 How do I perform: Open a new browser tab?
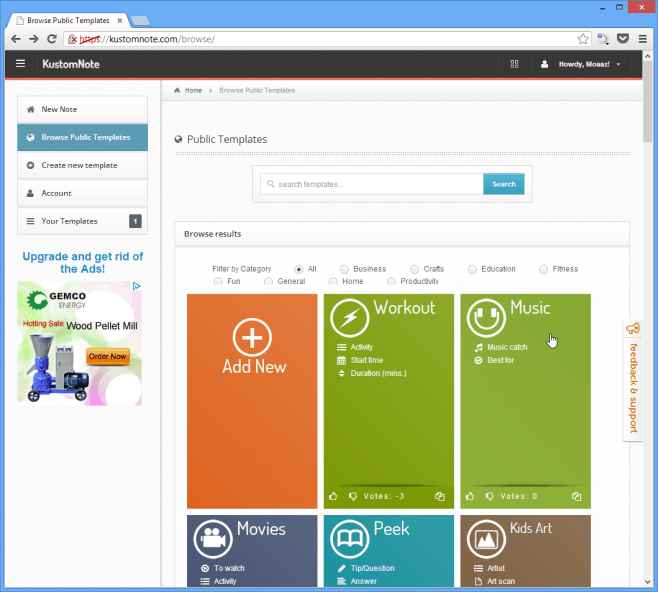click(x=140, y=20)
